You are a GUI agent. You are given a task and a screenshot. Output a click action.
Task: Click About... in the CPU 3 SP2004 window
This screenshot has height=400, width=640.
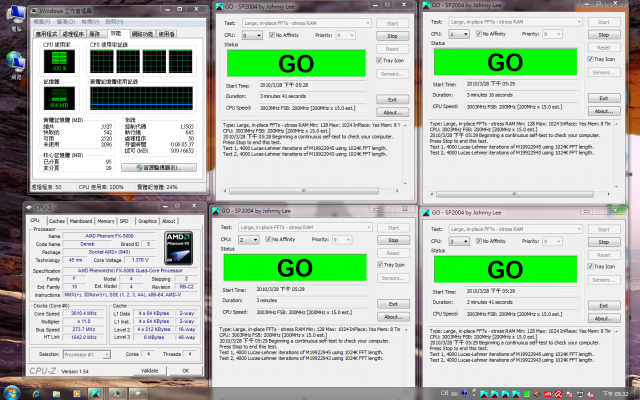604,319
